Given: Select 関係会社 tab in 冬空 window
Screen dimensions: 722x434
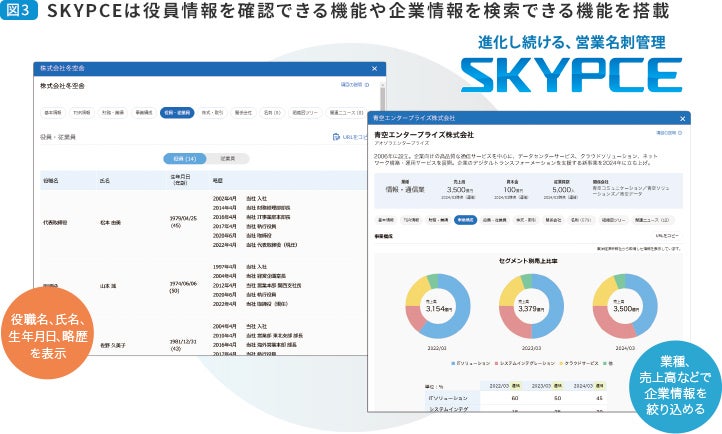Looking at the screenshot, I should (243, 113).
